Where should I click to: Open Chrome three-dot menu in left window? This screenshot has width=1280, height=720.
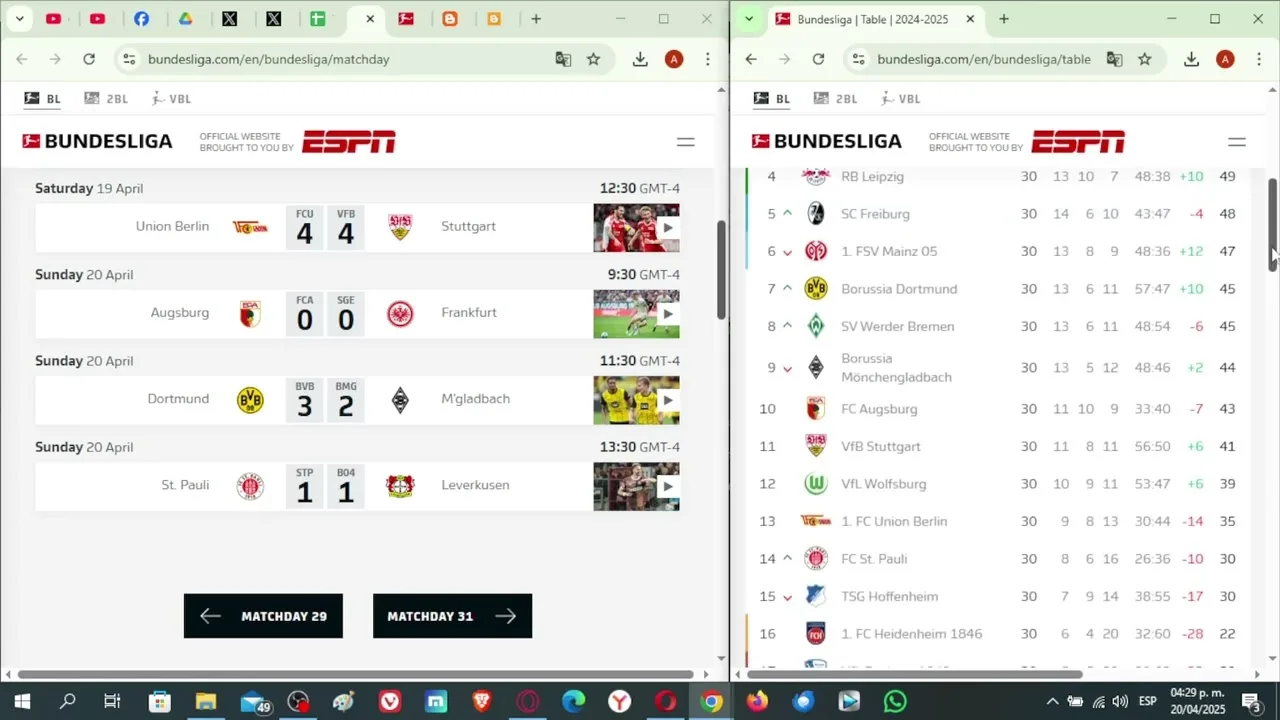pyautogui.click(x=708, y=59)
